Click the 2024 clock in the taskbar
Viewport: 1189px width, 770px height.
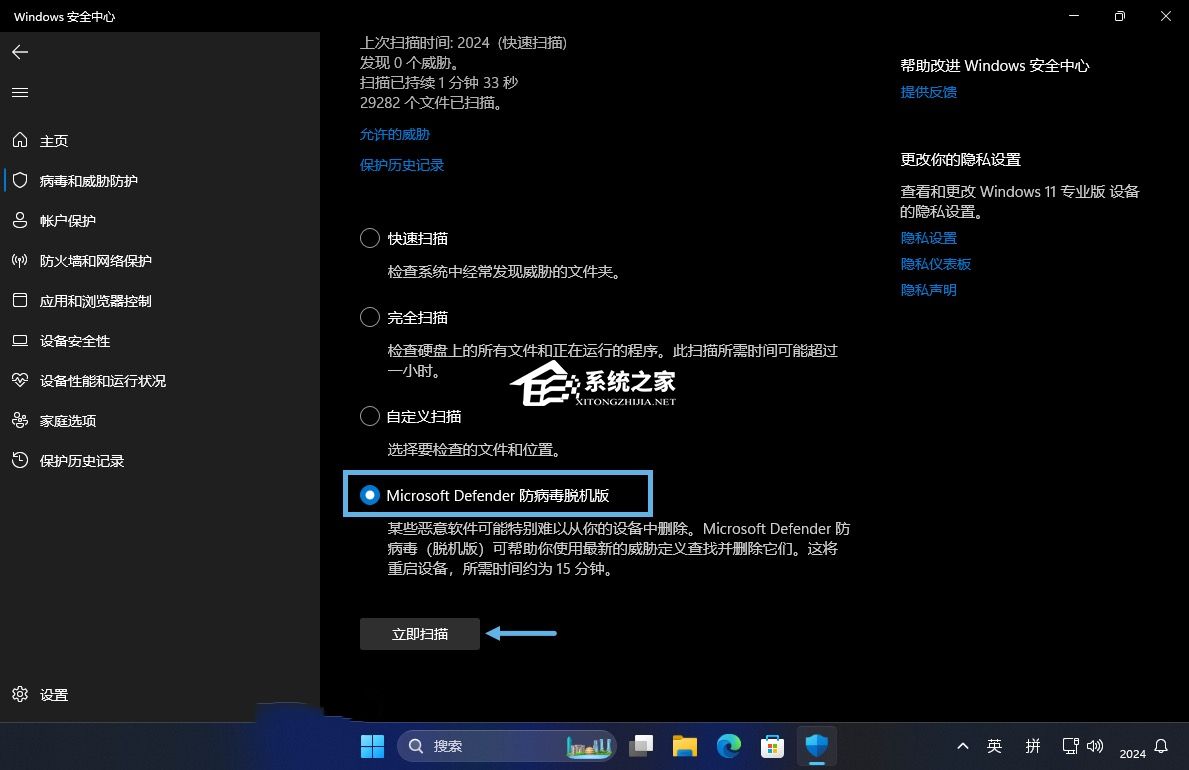(x=1132, y=753)
